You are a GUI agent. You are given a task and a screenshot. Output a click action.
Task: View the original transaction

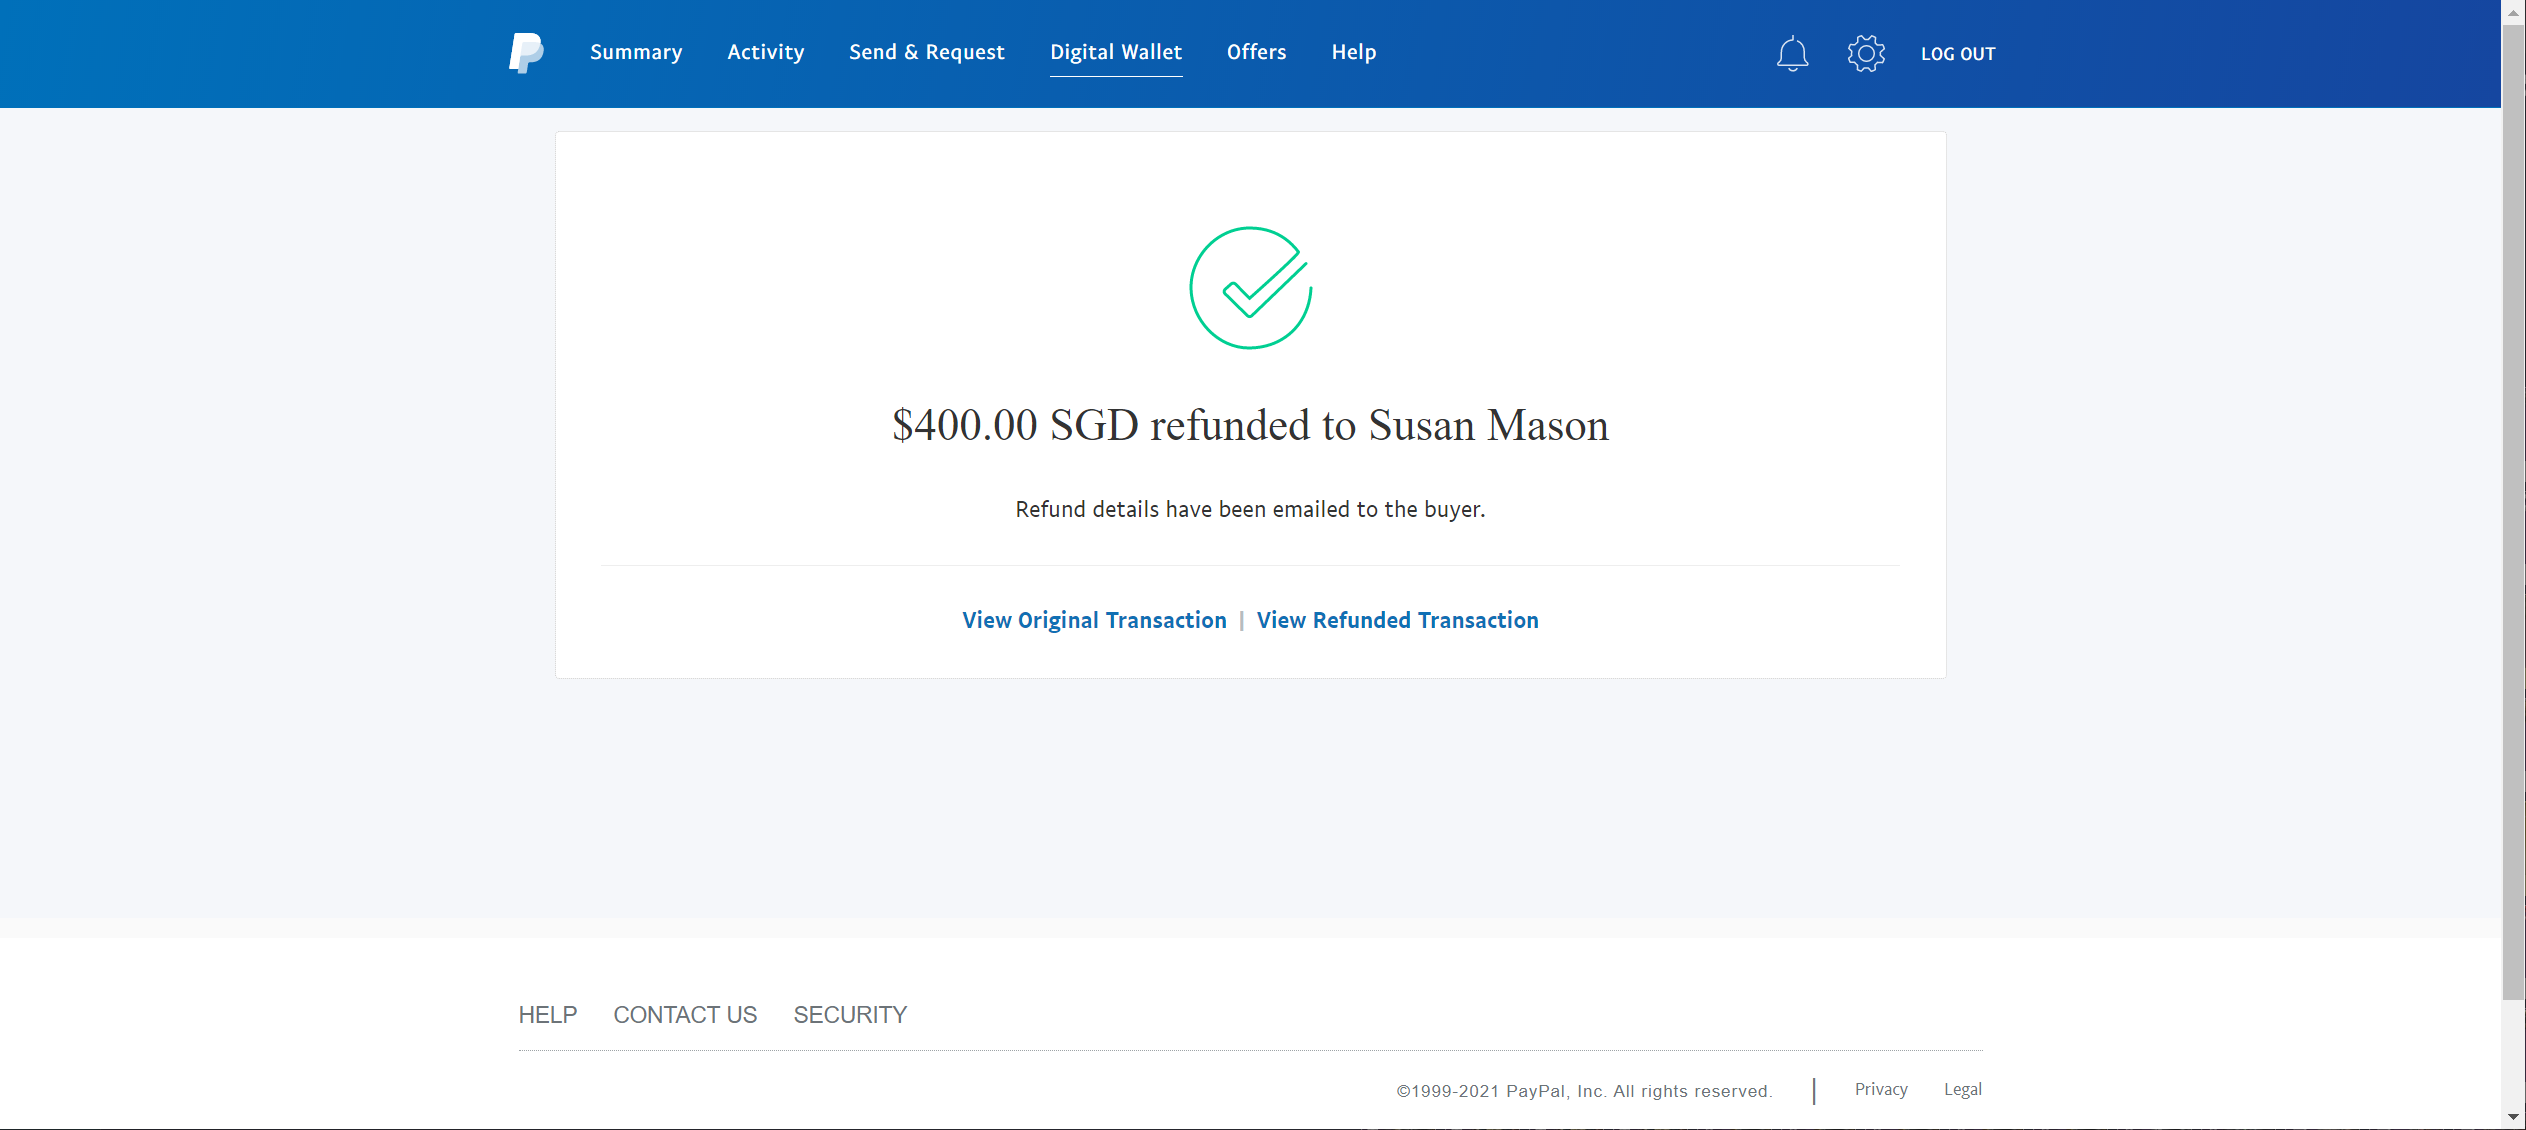tap(1094, 620)
